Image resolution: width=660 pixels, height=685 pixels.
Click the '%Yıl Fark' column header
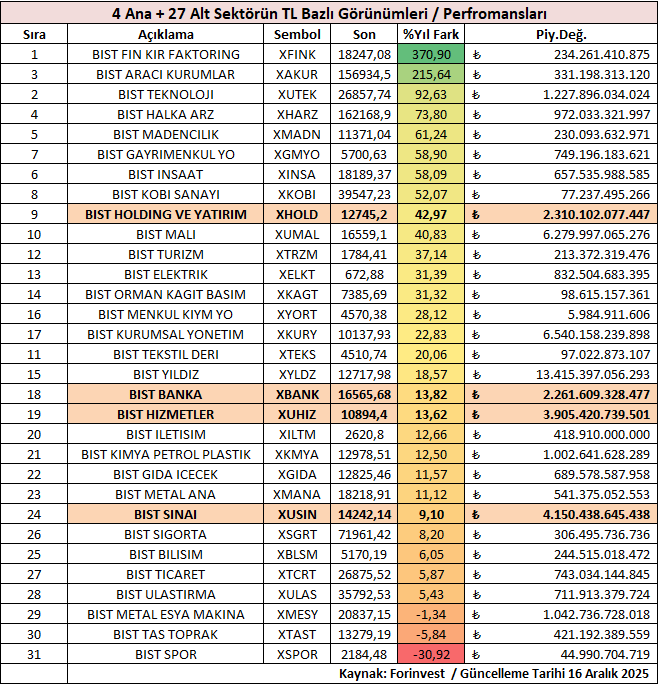click(431, 34)
